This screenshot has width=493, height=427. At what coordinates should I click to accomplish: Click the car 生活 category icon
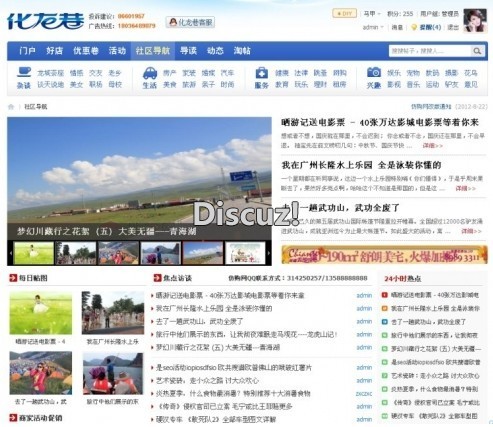pos(150,73)
